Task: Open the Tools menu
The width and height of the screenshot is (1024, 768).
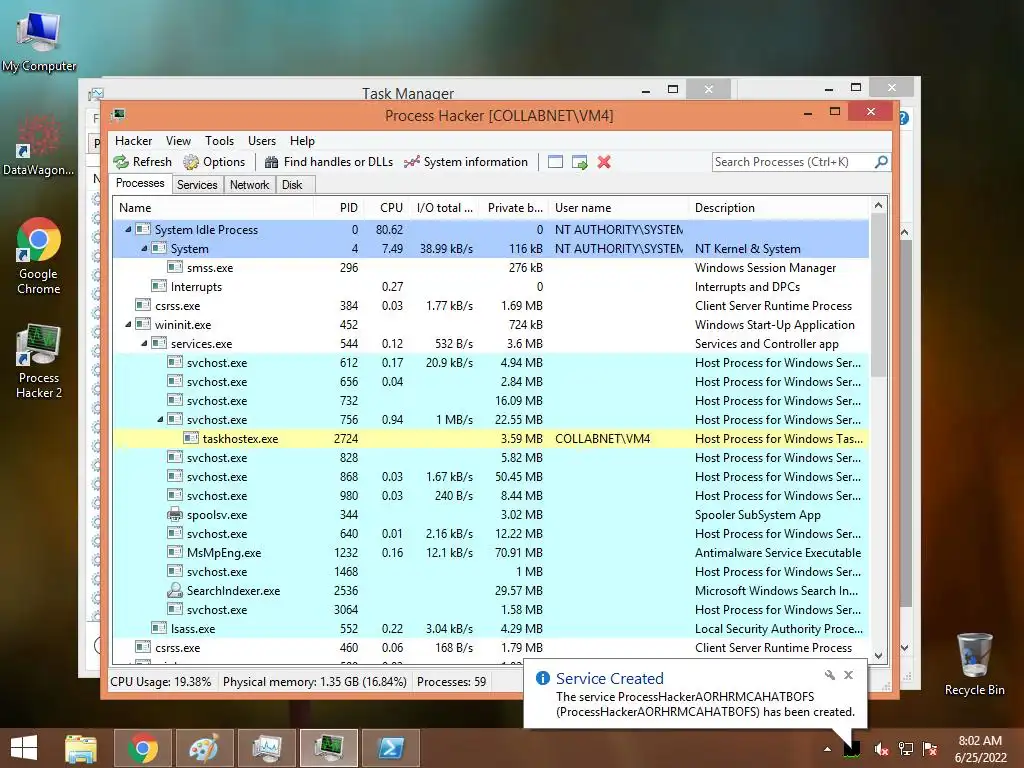Action: tap(219, 141)
